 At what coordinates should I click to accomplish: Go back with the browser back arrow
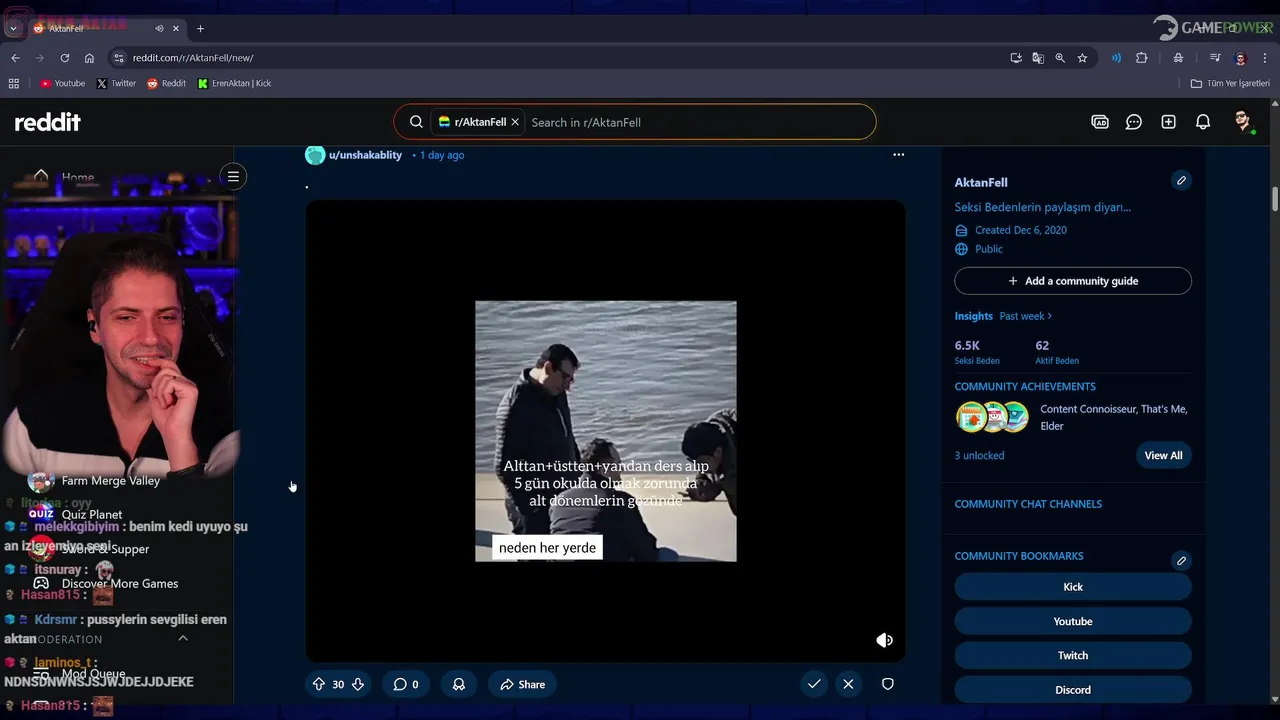tap(15, 58)
